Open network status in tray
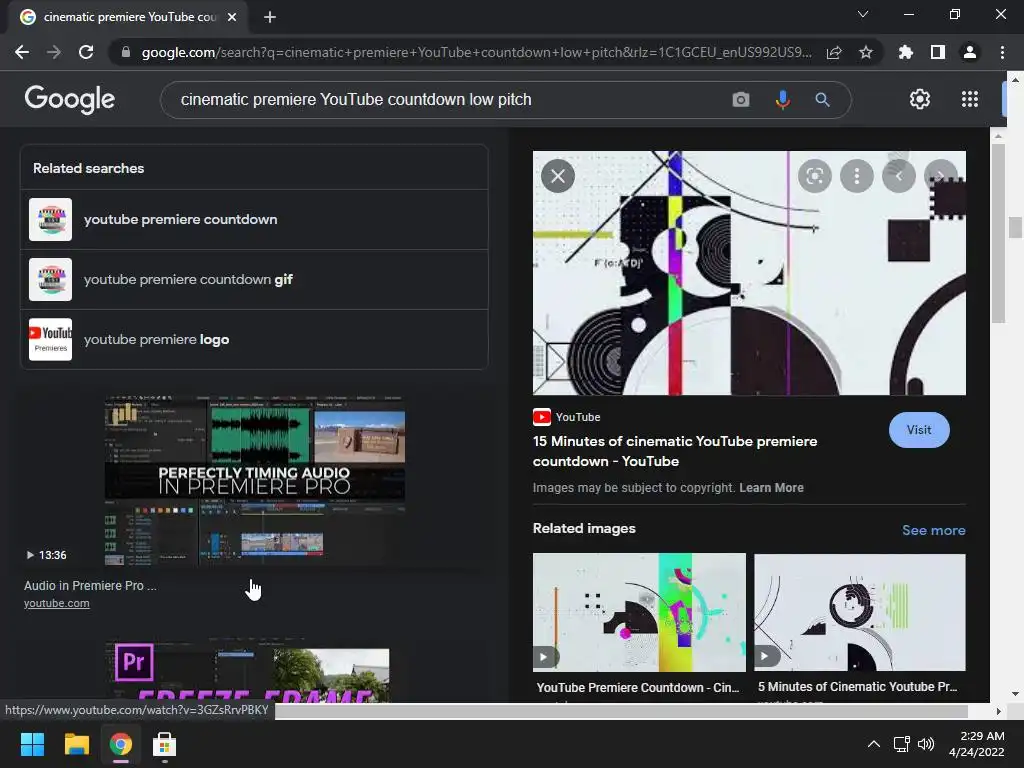The width and height of the screenshot is (1024, 768). coord(902,744)
